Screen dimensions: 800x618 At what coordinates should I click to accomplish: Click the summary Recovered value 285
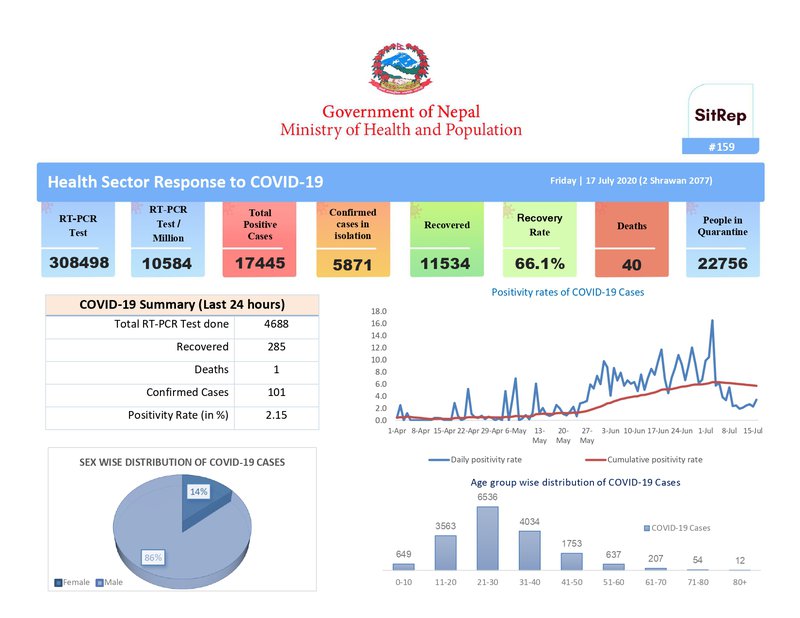[x=277, y=347]
